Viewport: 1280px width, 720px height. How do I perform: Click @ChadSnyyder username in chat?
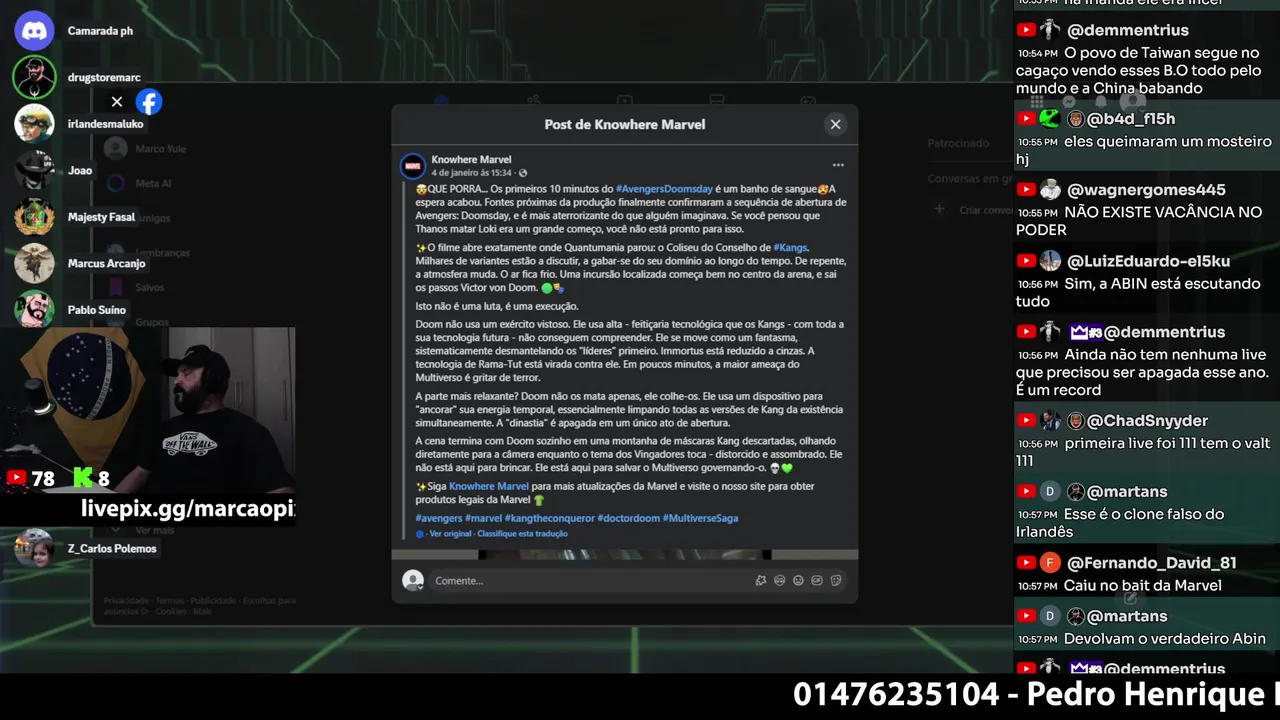click(x=1148, y=421)
